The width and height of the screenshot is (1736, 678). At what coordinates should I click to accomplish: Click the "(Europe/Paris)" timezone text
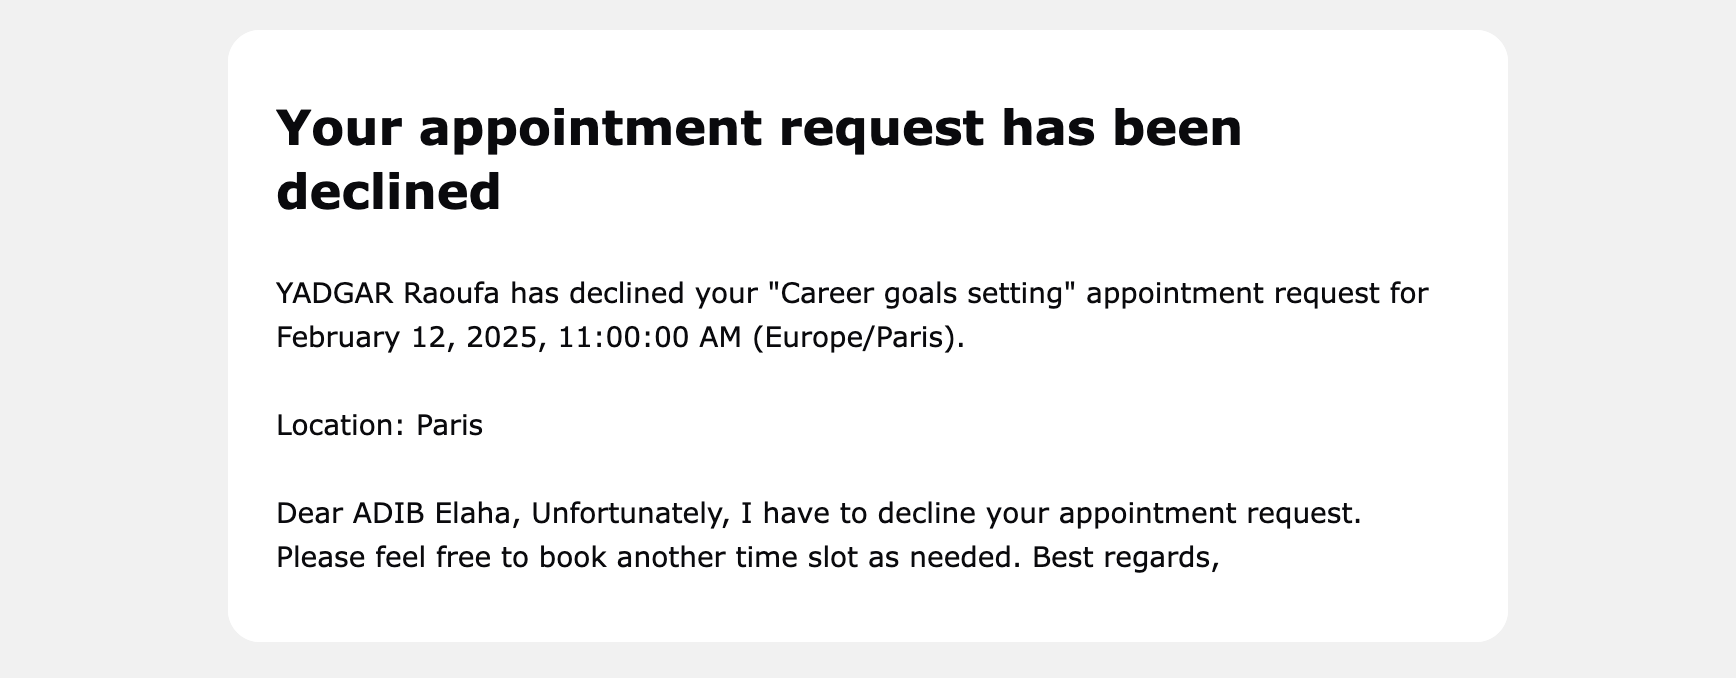coord(858,338)
